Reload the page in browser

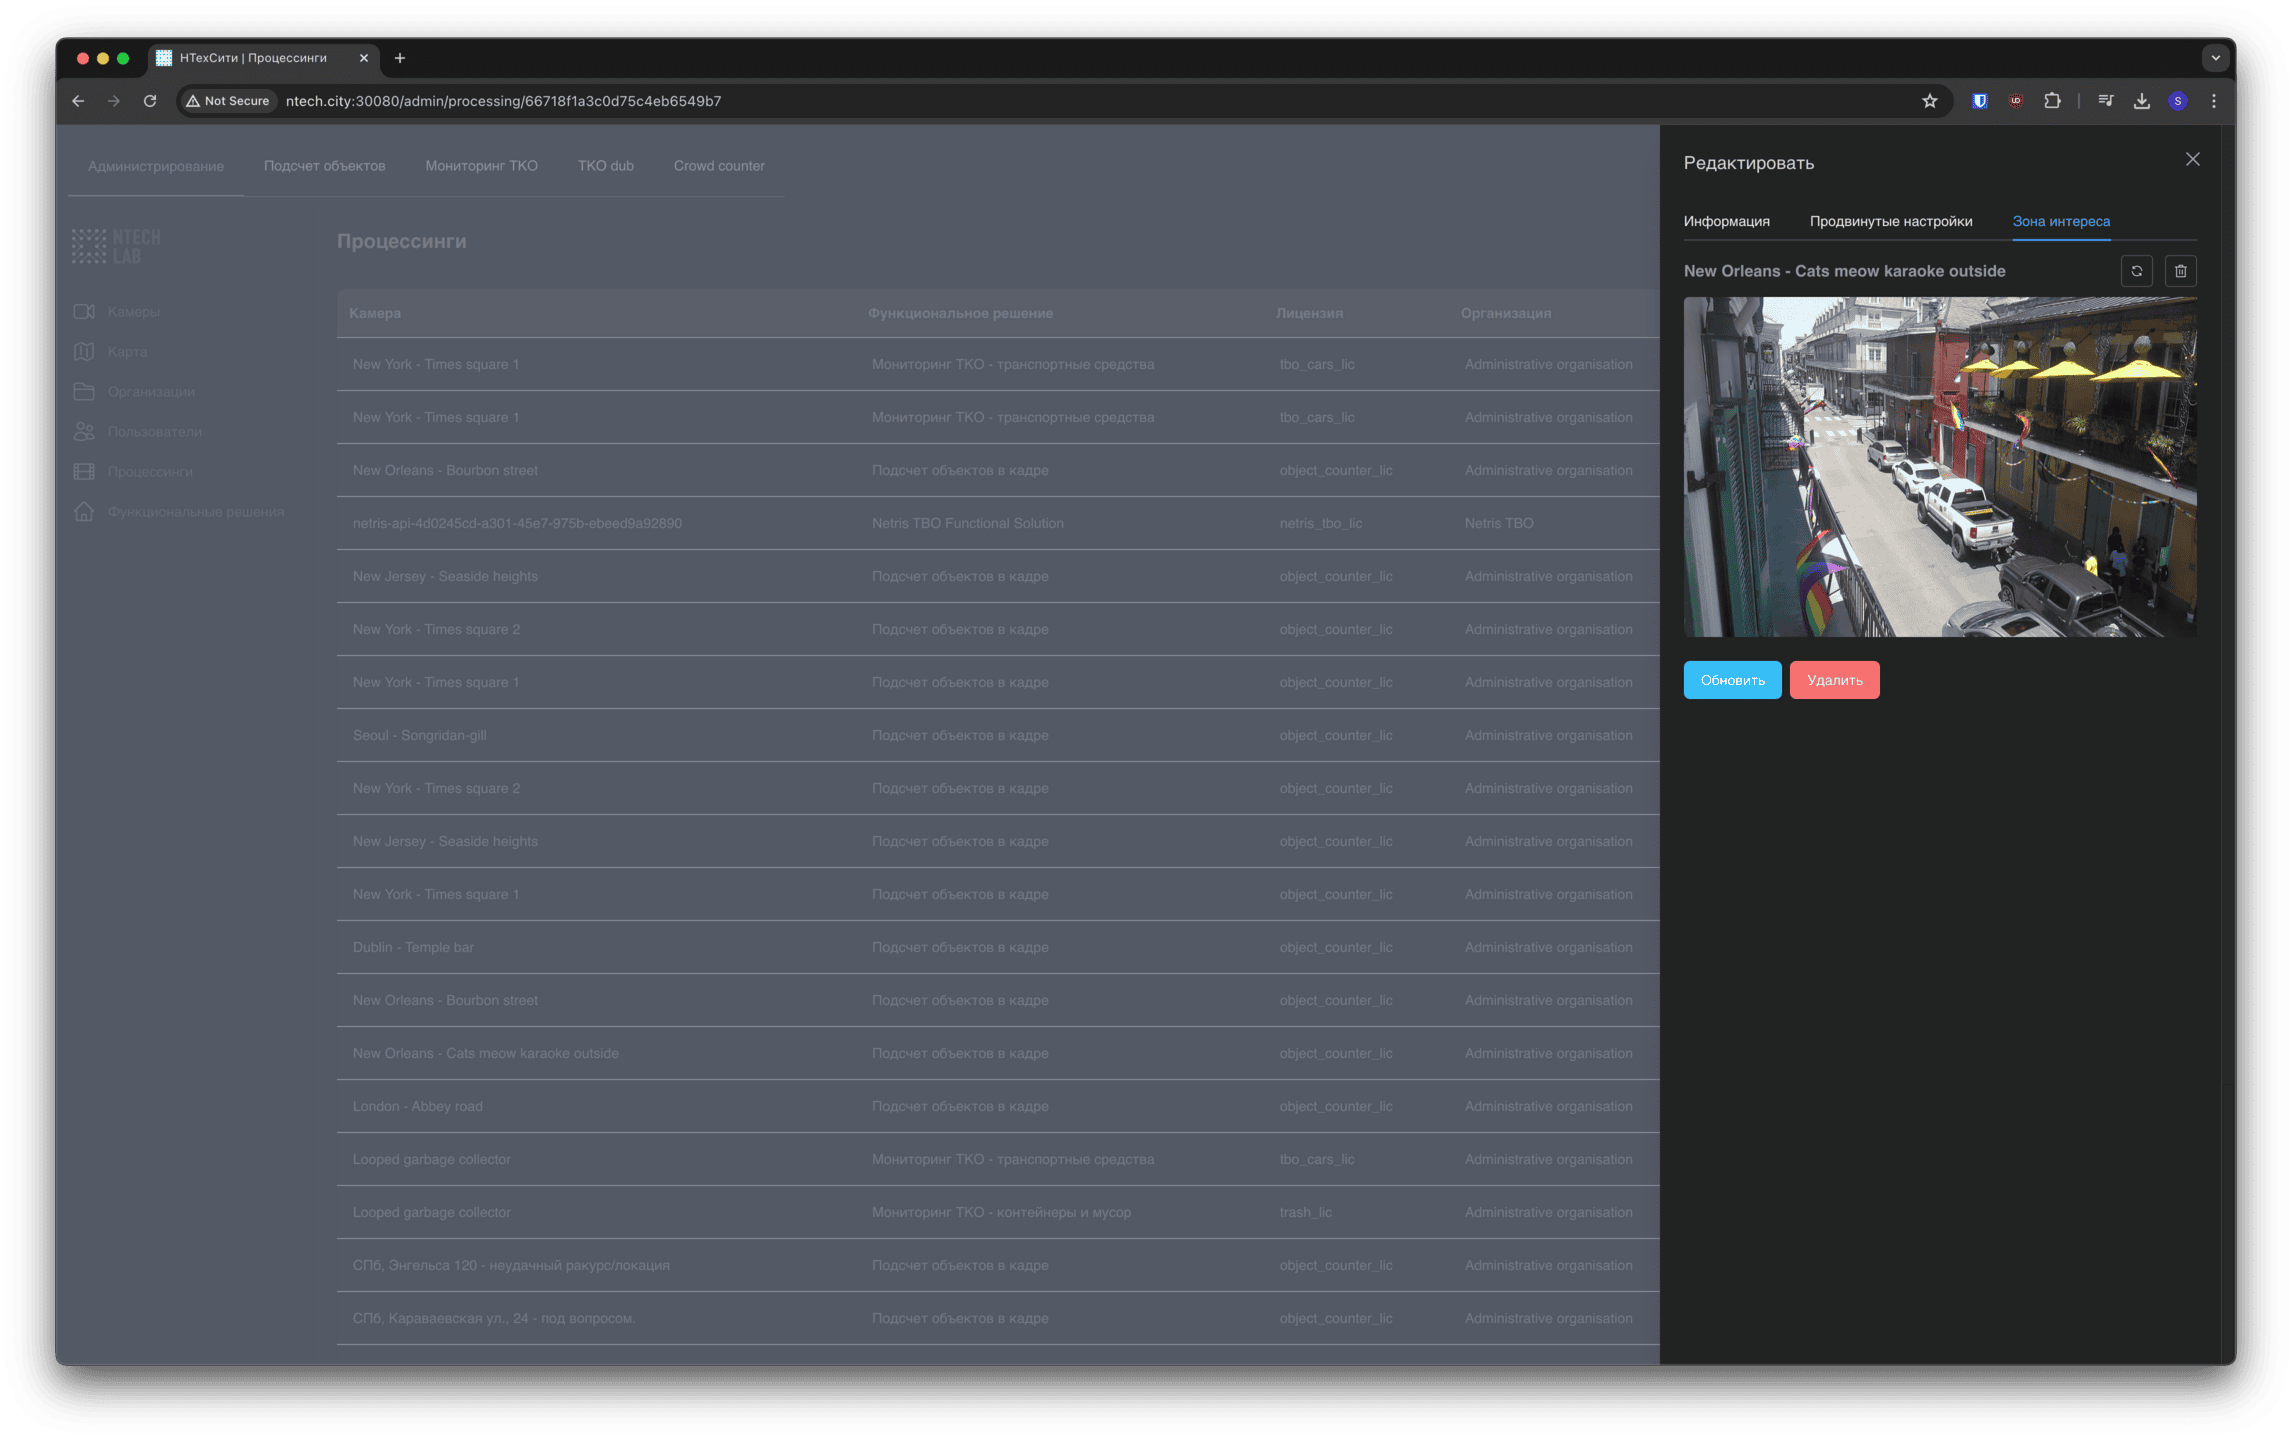(150, 101)
